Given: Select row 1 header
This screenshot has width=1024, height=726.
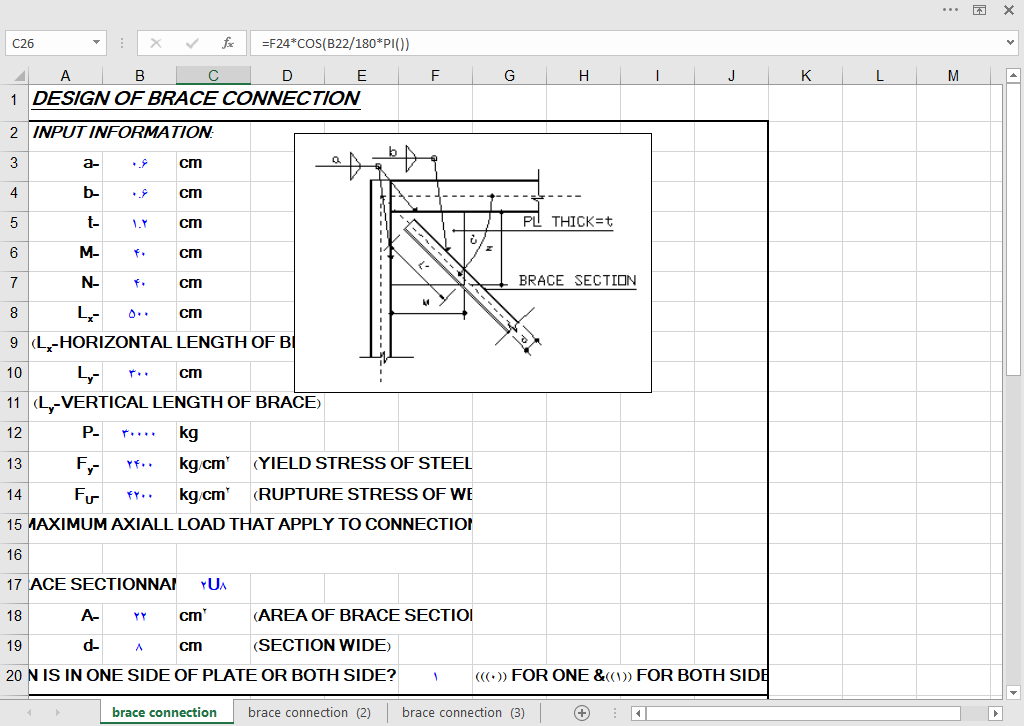Looking at the screenshot, I should pos(14,100).
